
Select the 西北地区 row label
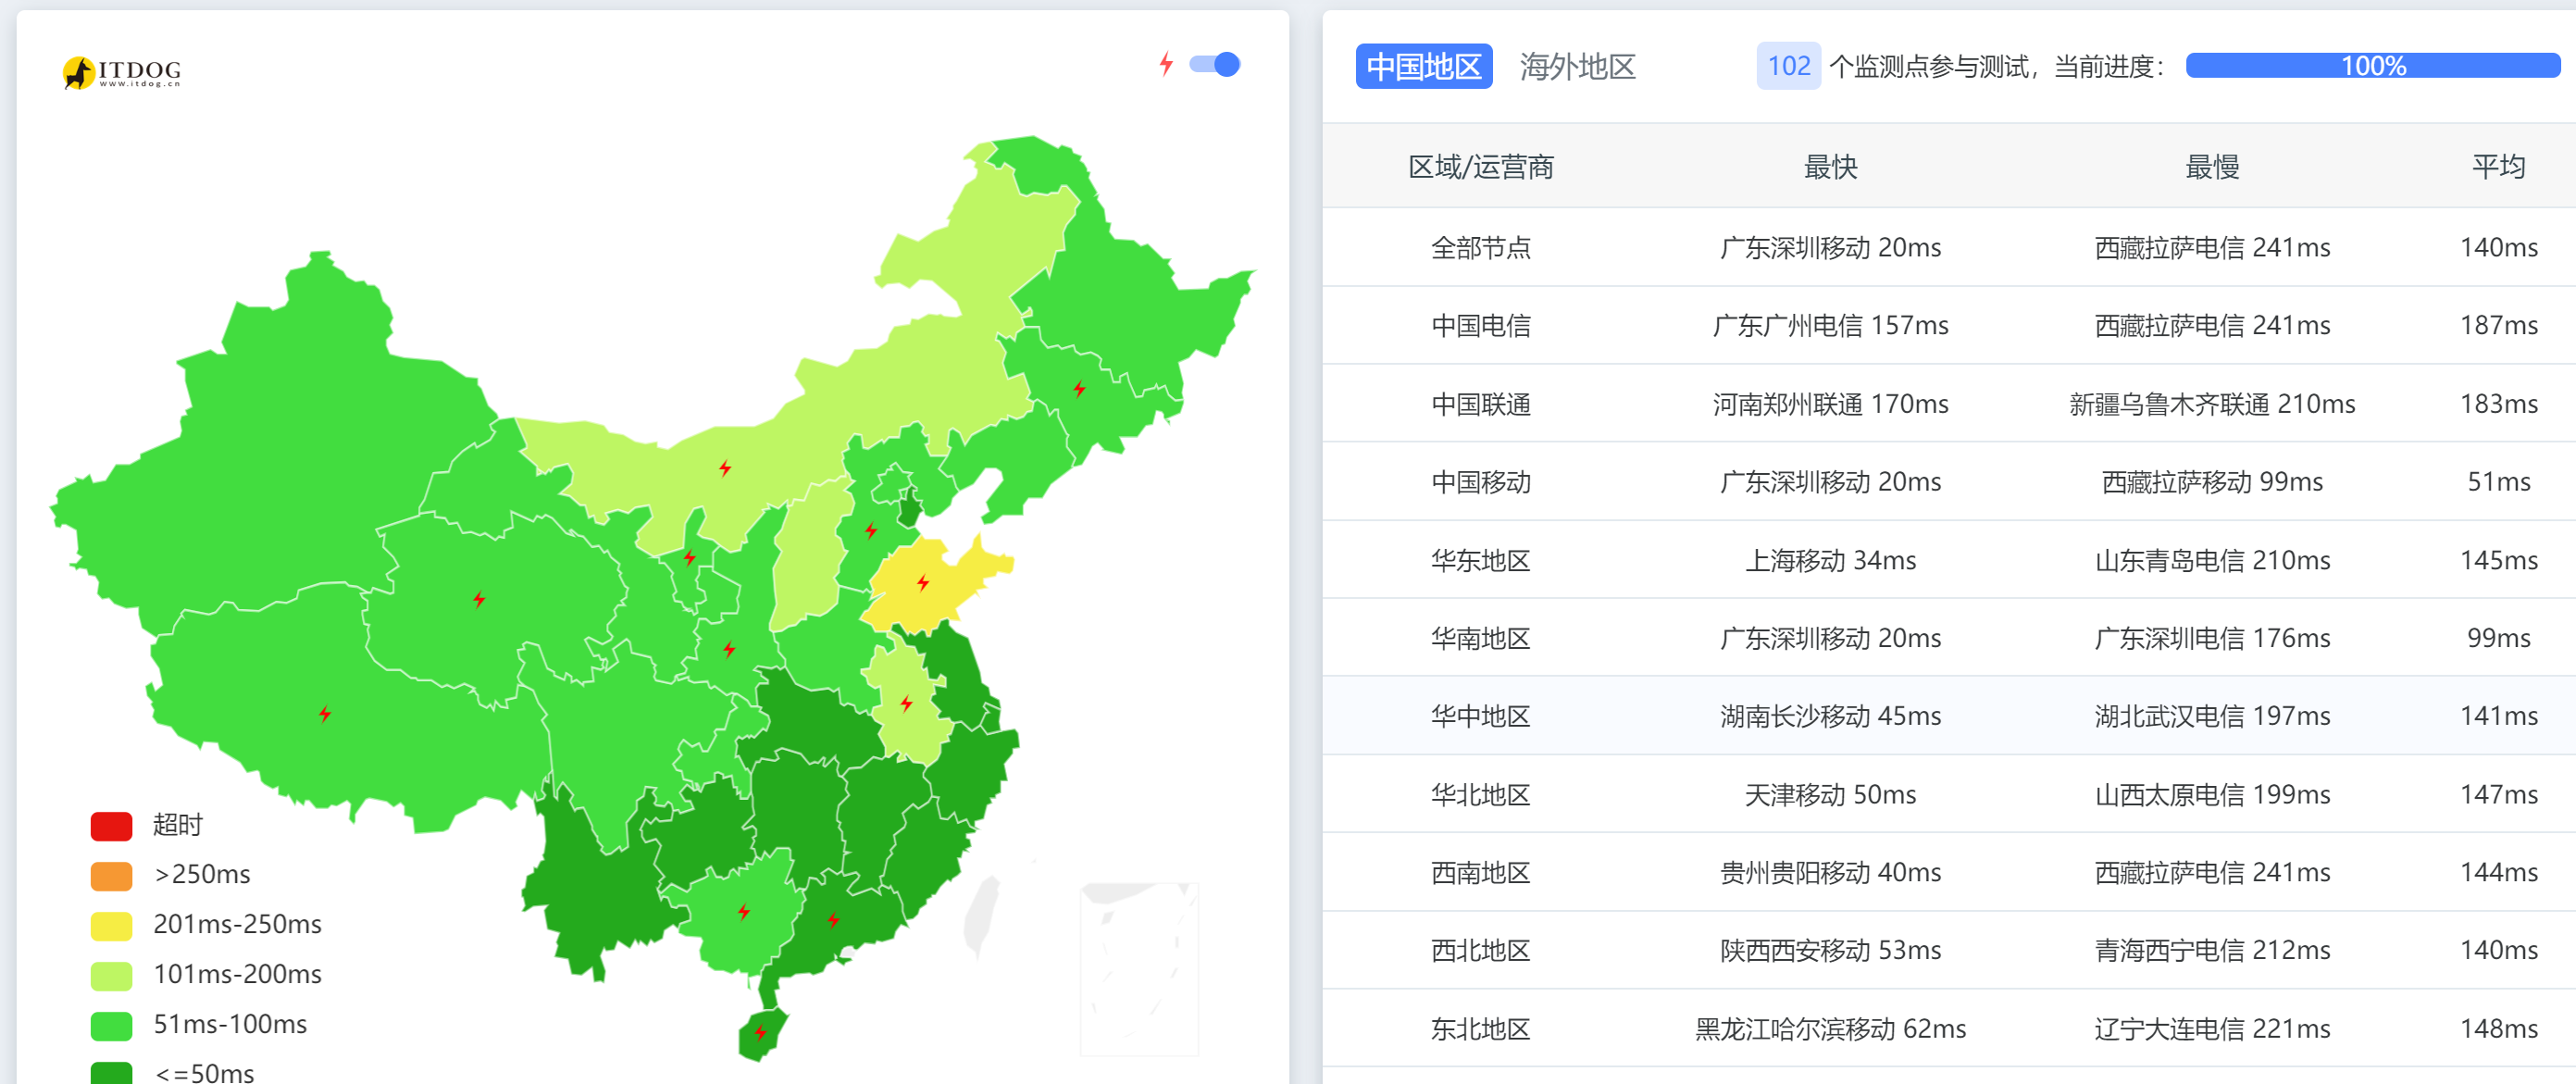click(x=1480, y=950)
